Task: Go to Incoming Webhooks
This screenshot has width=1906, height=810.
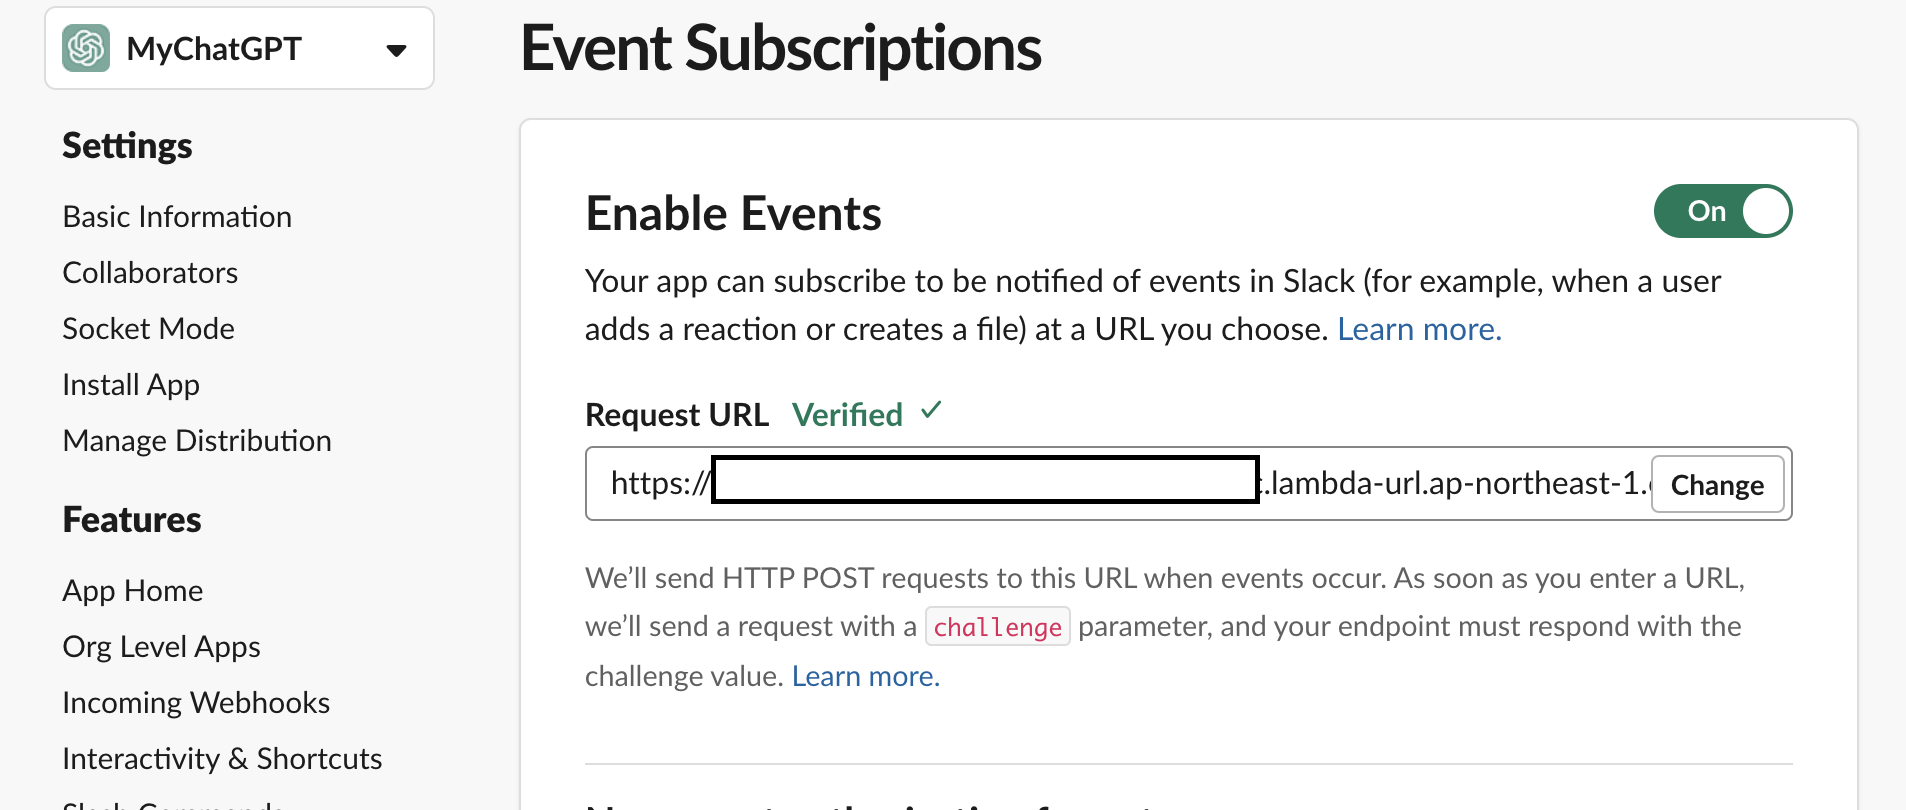Action: (196, 703)
